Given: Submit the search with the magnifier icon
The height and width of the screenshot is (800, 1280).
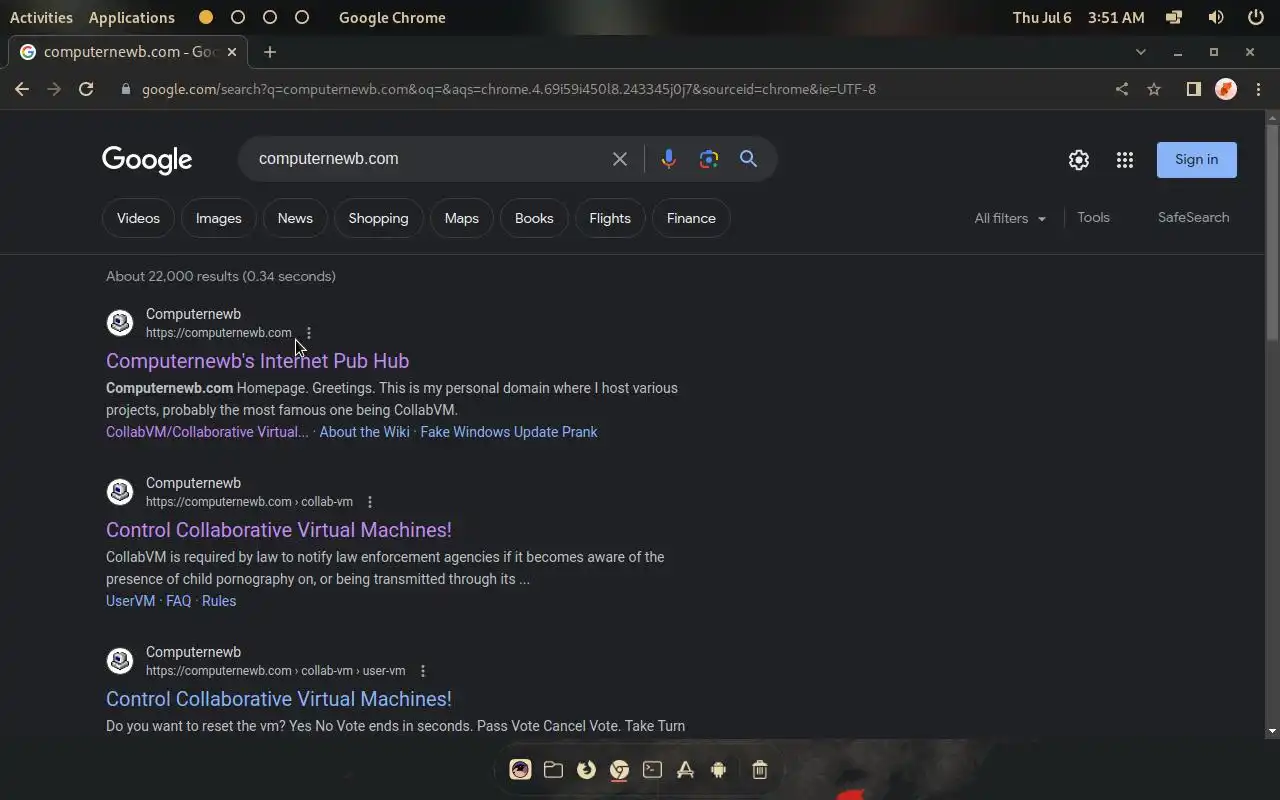Looking at the screenshot, I should click(x=748, y=159).
